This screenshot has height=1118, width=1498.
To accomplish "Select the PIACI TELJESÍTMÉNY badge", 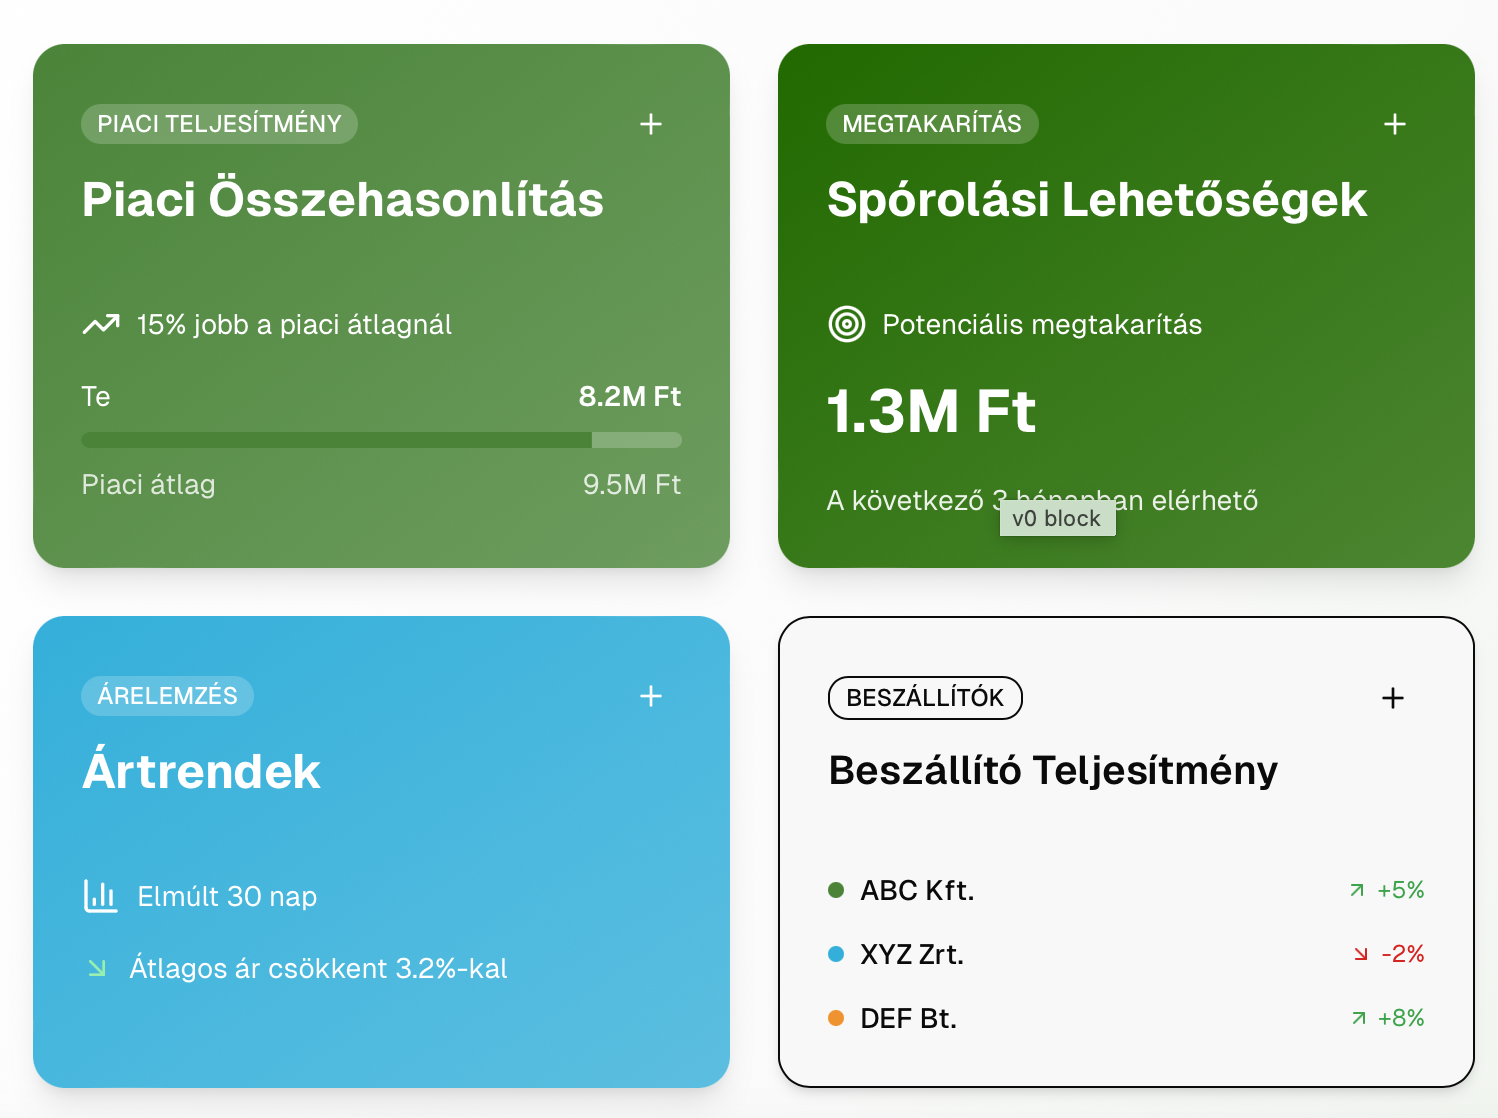I will [x=219, y=124].
